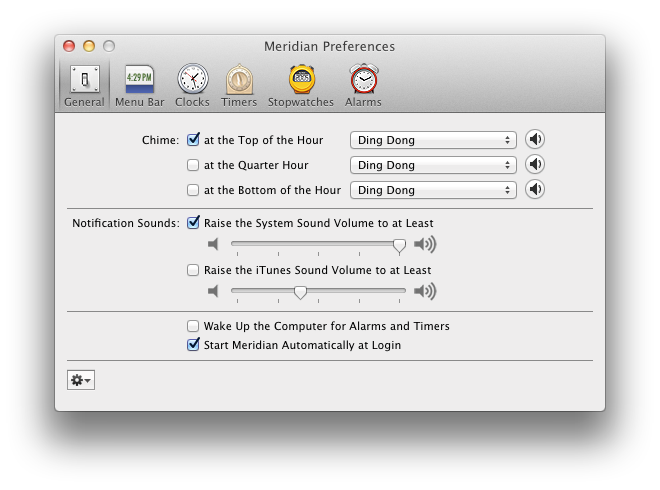Uncheck Start Meridian Automatically at Login
Image resolution: width=660 pixels, height=490 pixels.
tap(193, 344)
